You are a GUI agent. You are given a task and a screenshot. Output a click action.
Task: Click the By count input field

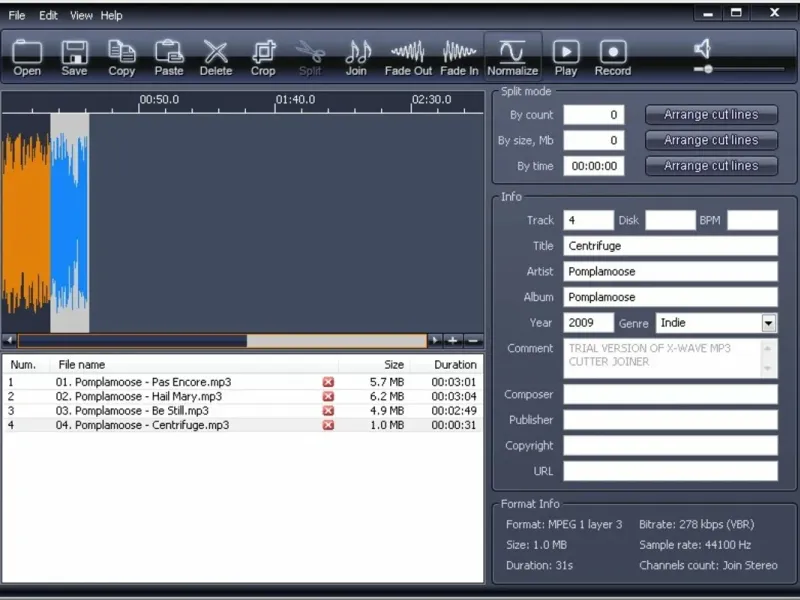tap(593, 115)
